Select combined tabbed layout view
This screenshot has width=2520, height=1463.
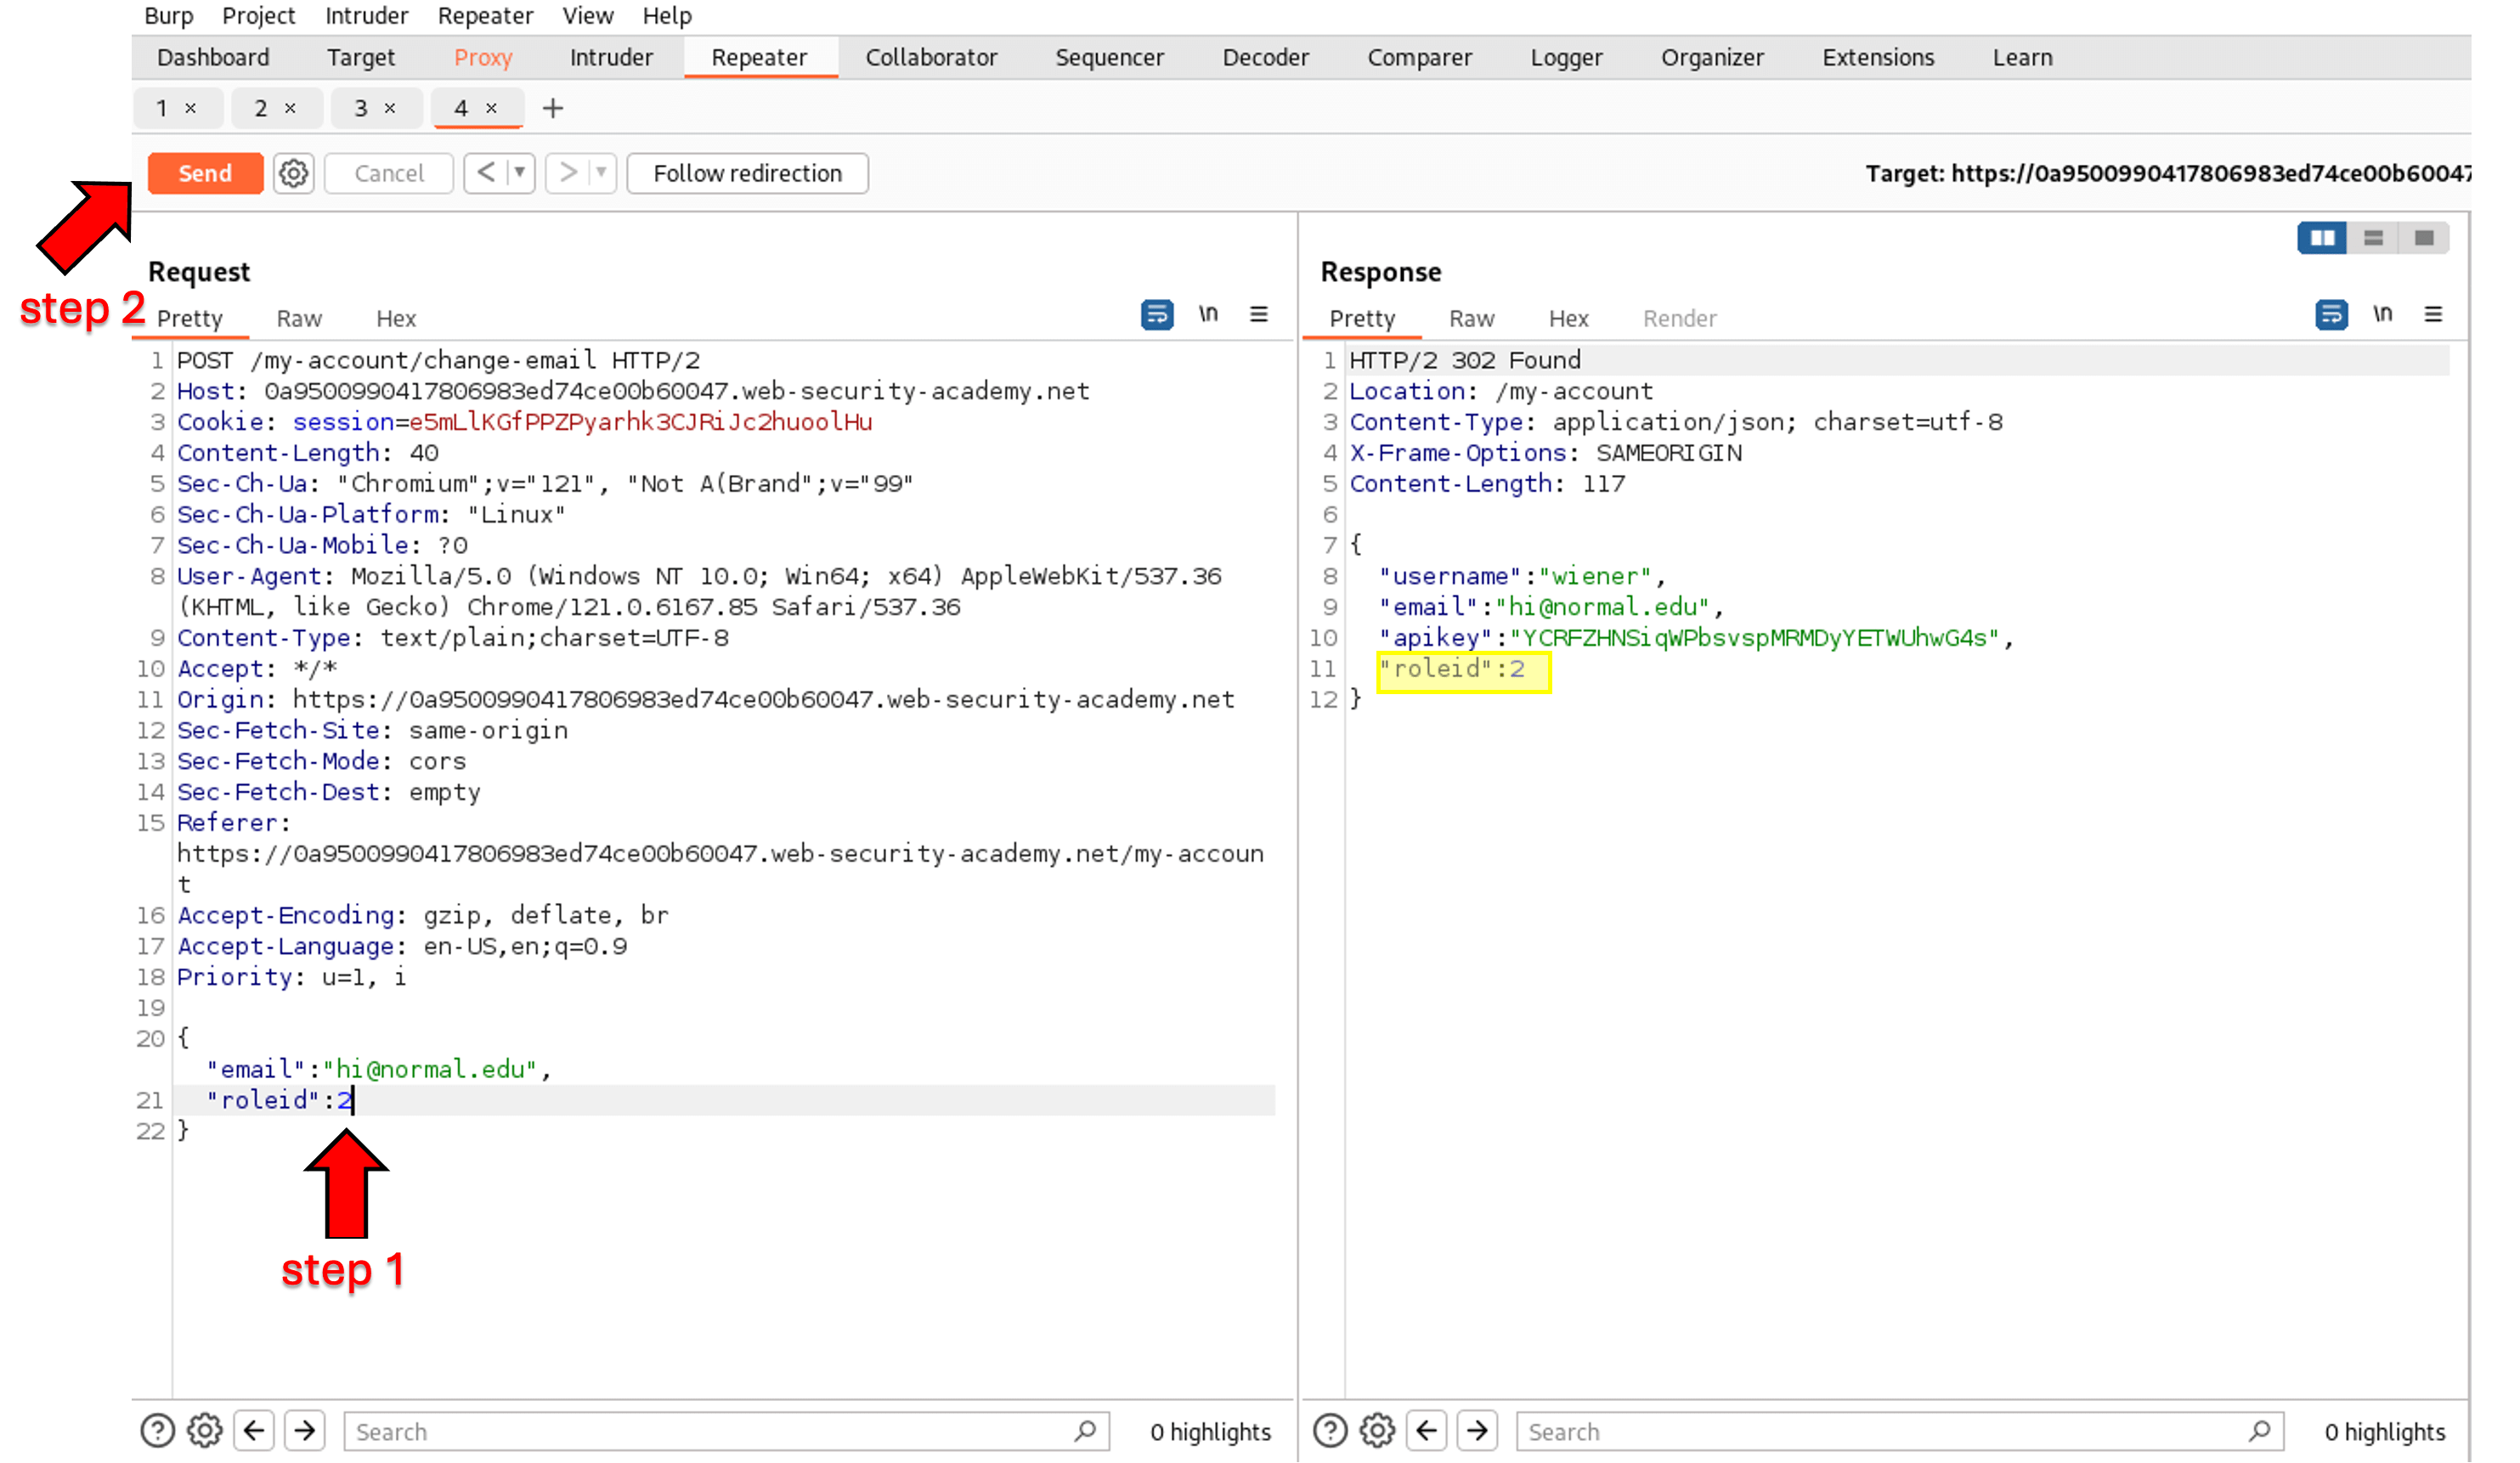pyautogui.click(x=2424, y=238)
